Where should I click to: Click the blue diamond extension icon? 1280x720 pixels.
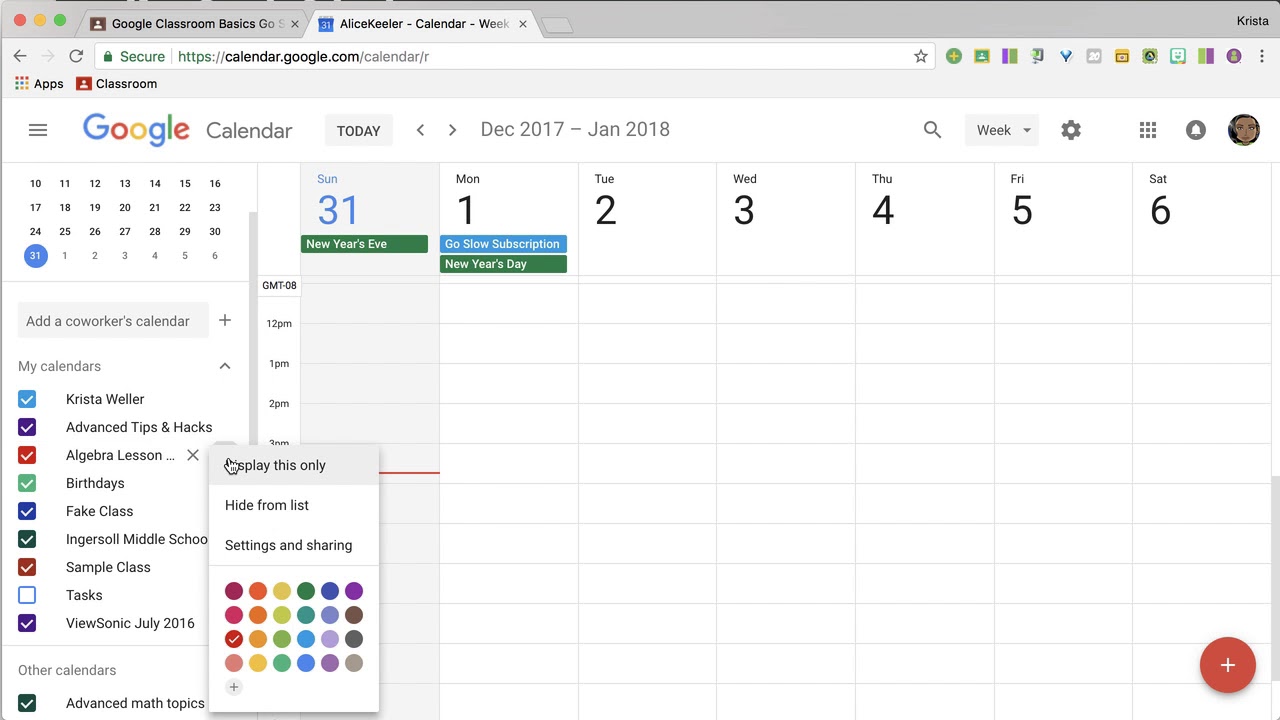(1066, 57)
